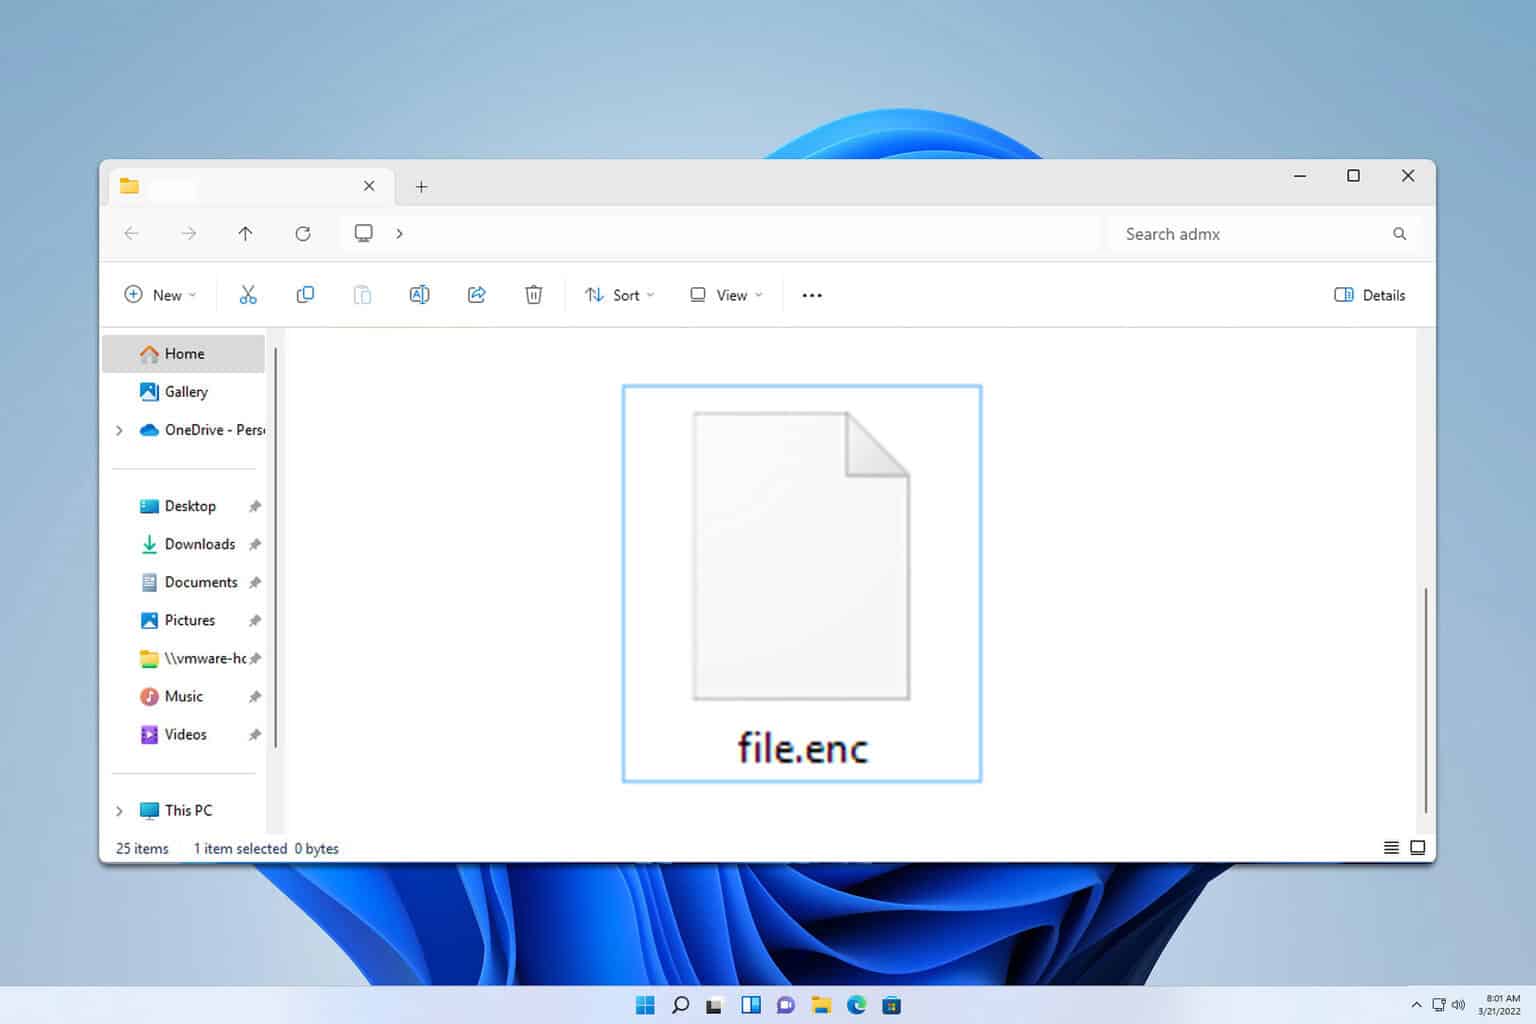Open the Widgets panel from taskbar
Image resolution: width=1536 pixels, height=1024 pixels.
tap(751, 1005)
